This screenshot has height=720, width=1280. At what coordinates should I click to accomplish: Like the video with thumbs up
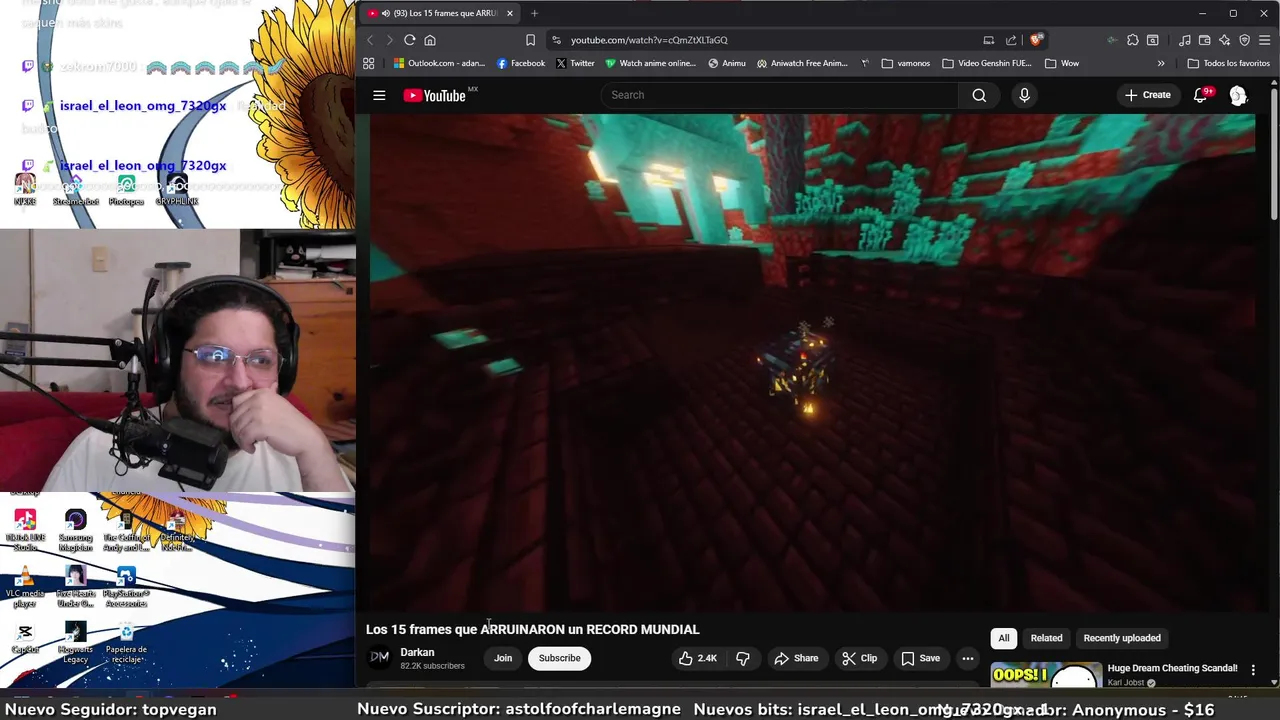click(698, 658)
